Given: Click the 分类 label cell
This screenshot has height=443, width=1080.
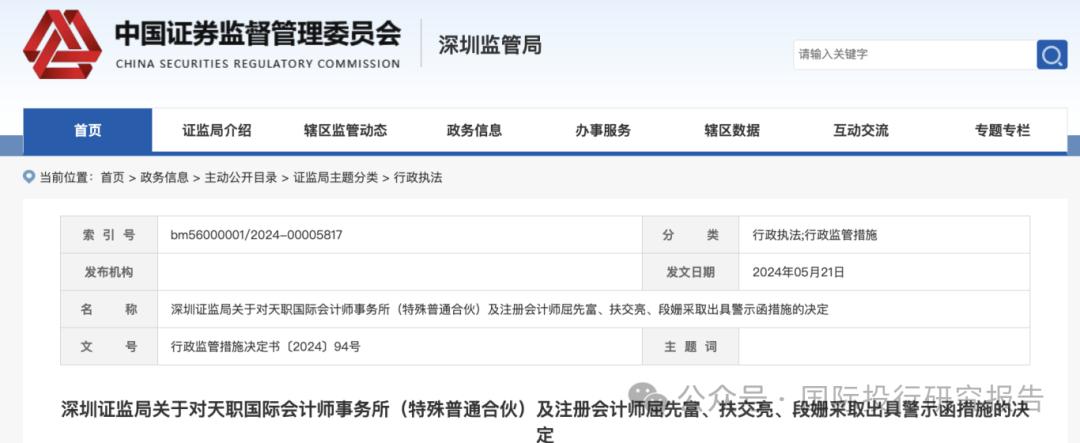Looking at the screenshot, I should 690,235.
